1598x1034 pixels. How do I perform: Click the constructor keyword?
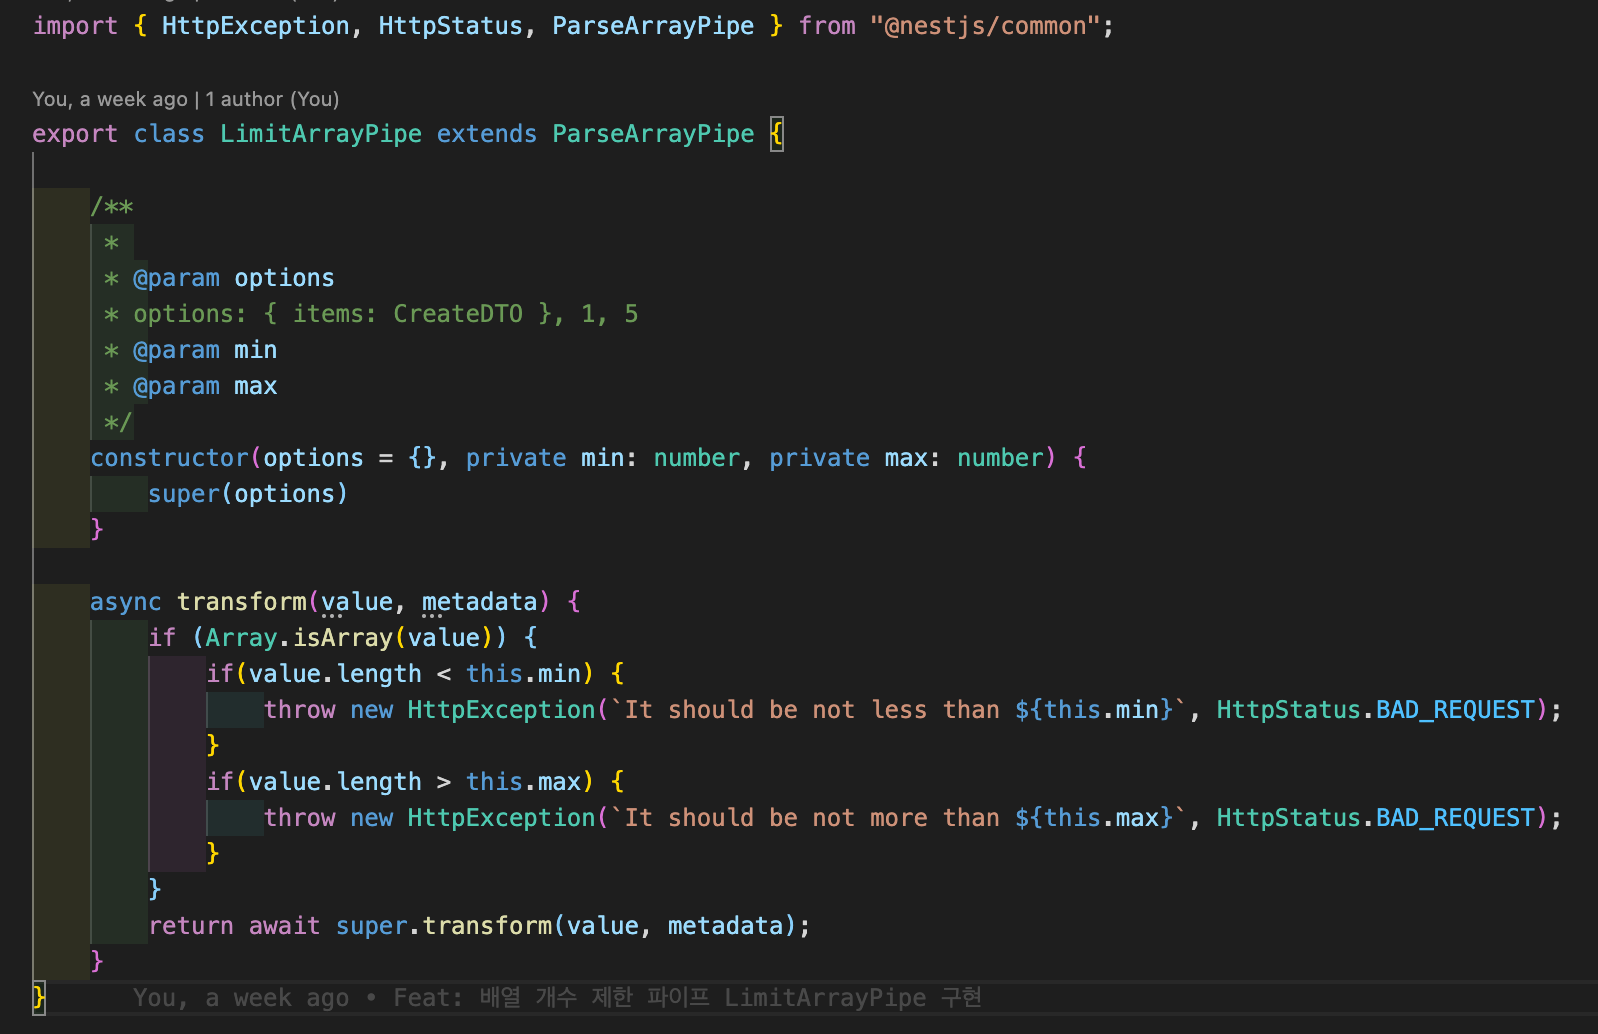point(170,458)
